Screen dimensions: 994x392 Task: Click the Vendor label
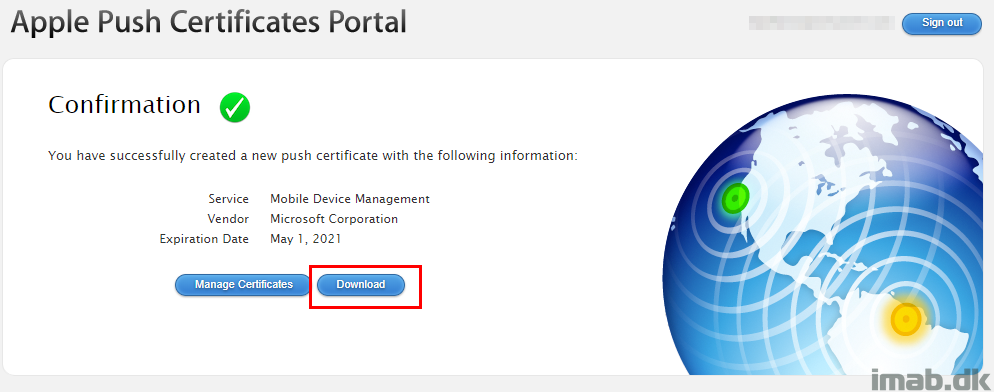pos(228,219)
